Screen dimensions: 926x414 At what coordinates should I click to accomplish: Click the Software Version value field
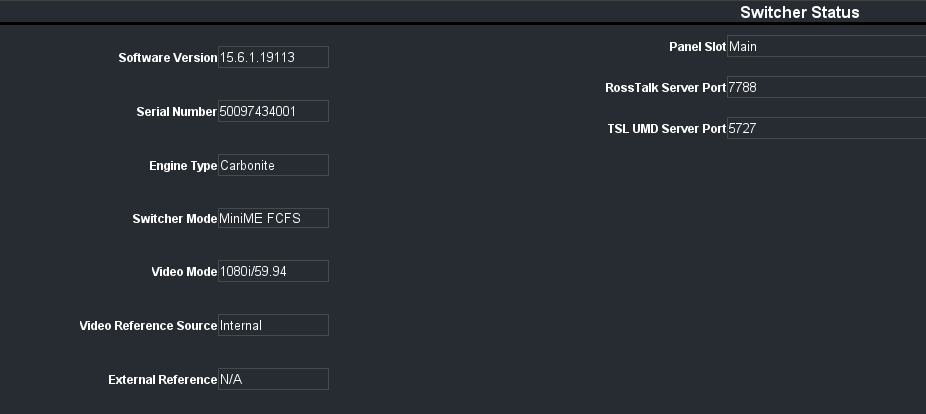[273, 58]
